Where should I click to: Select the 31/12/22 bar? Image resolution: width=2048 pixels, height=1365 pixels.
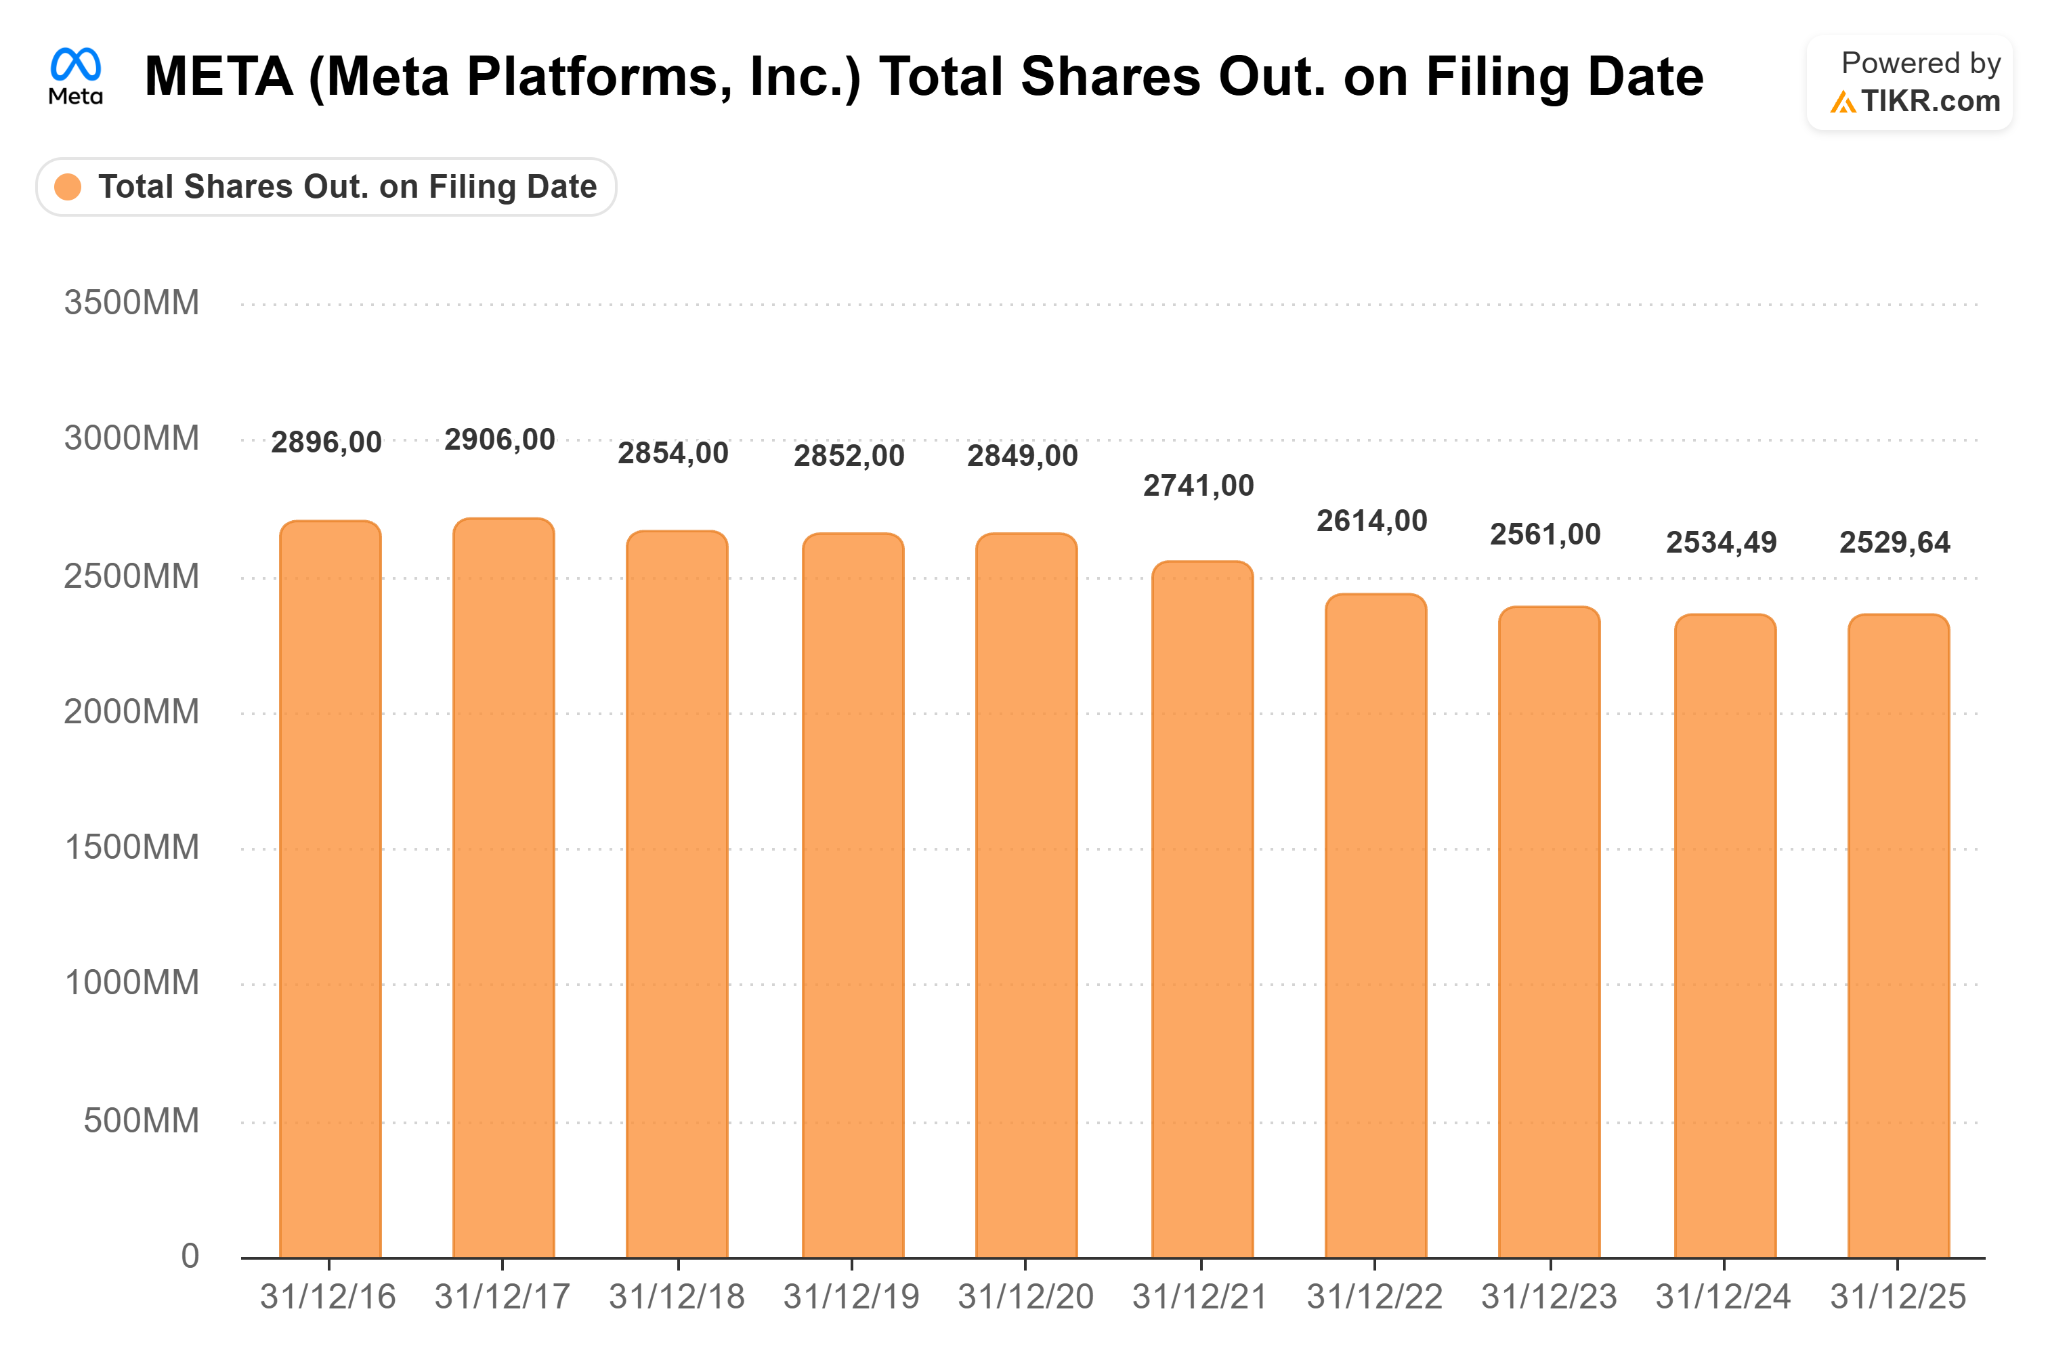pyautogui.click(x=1376, y=926)
